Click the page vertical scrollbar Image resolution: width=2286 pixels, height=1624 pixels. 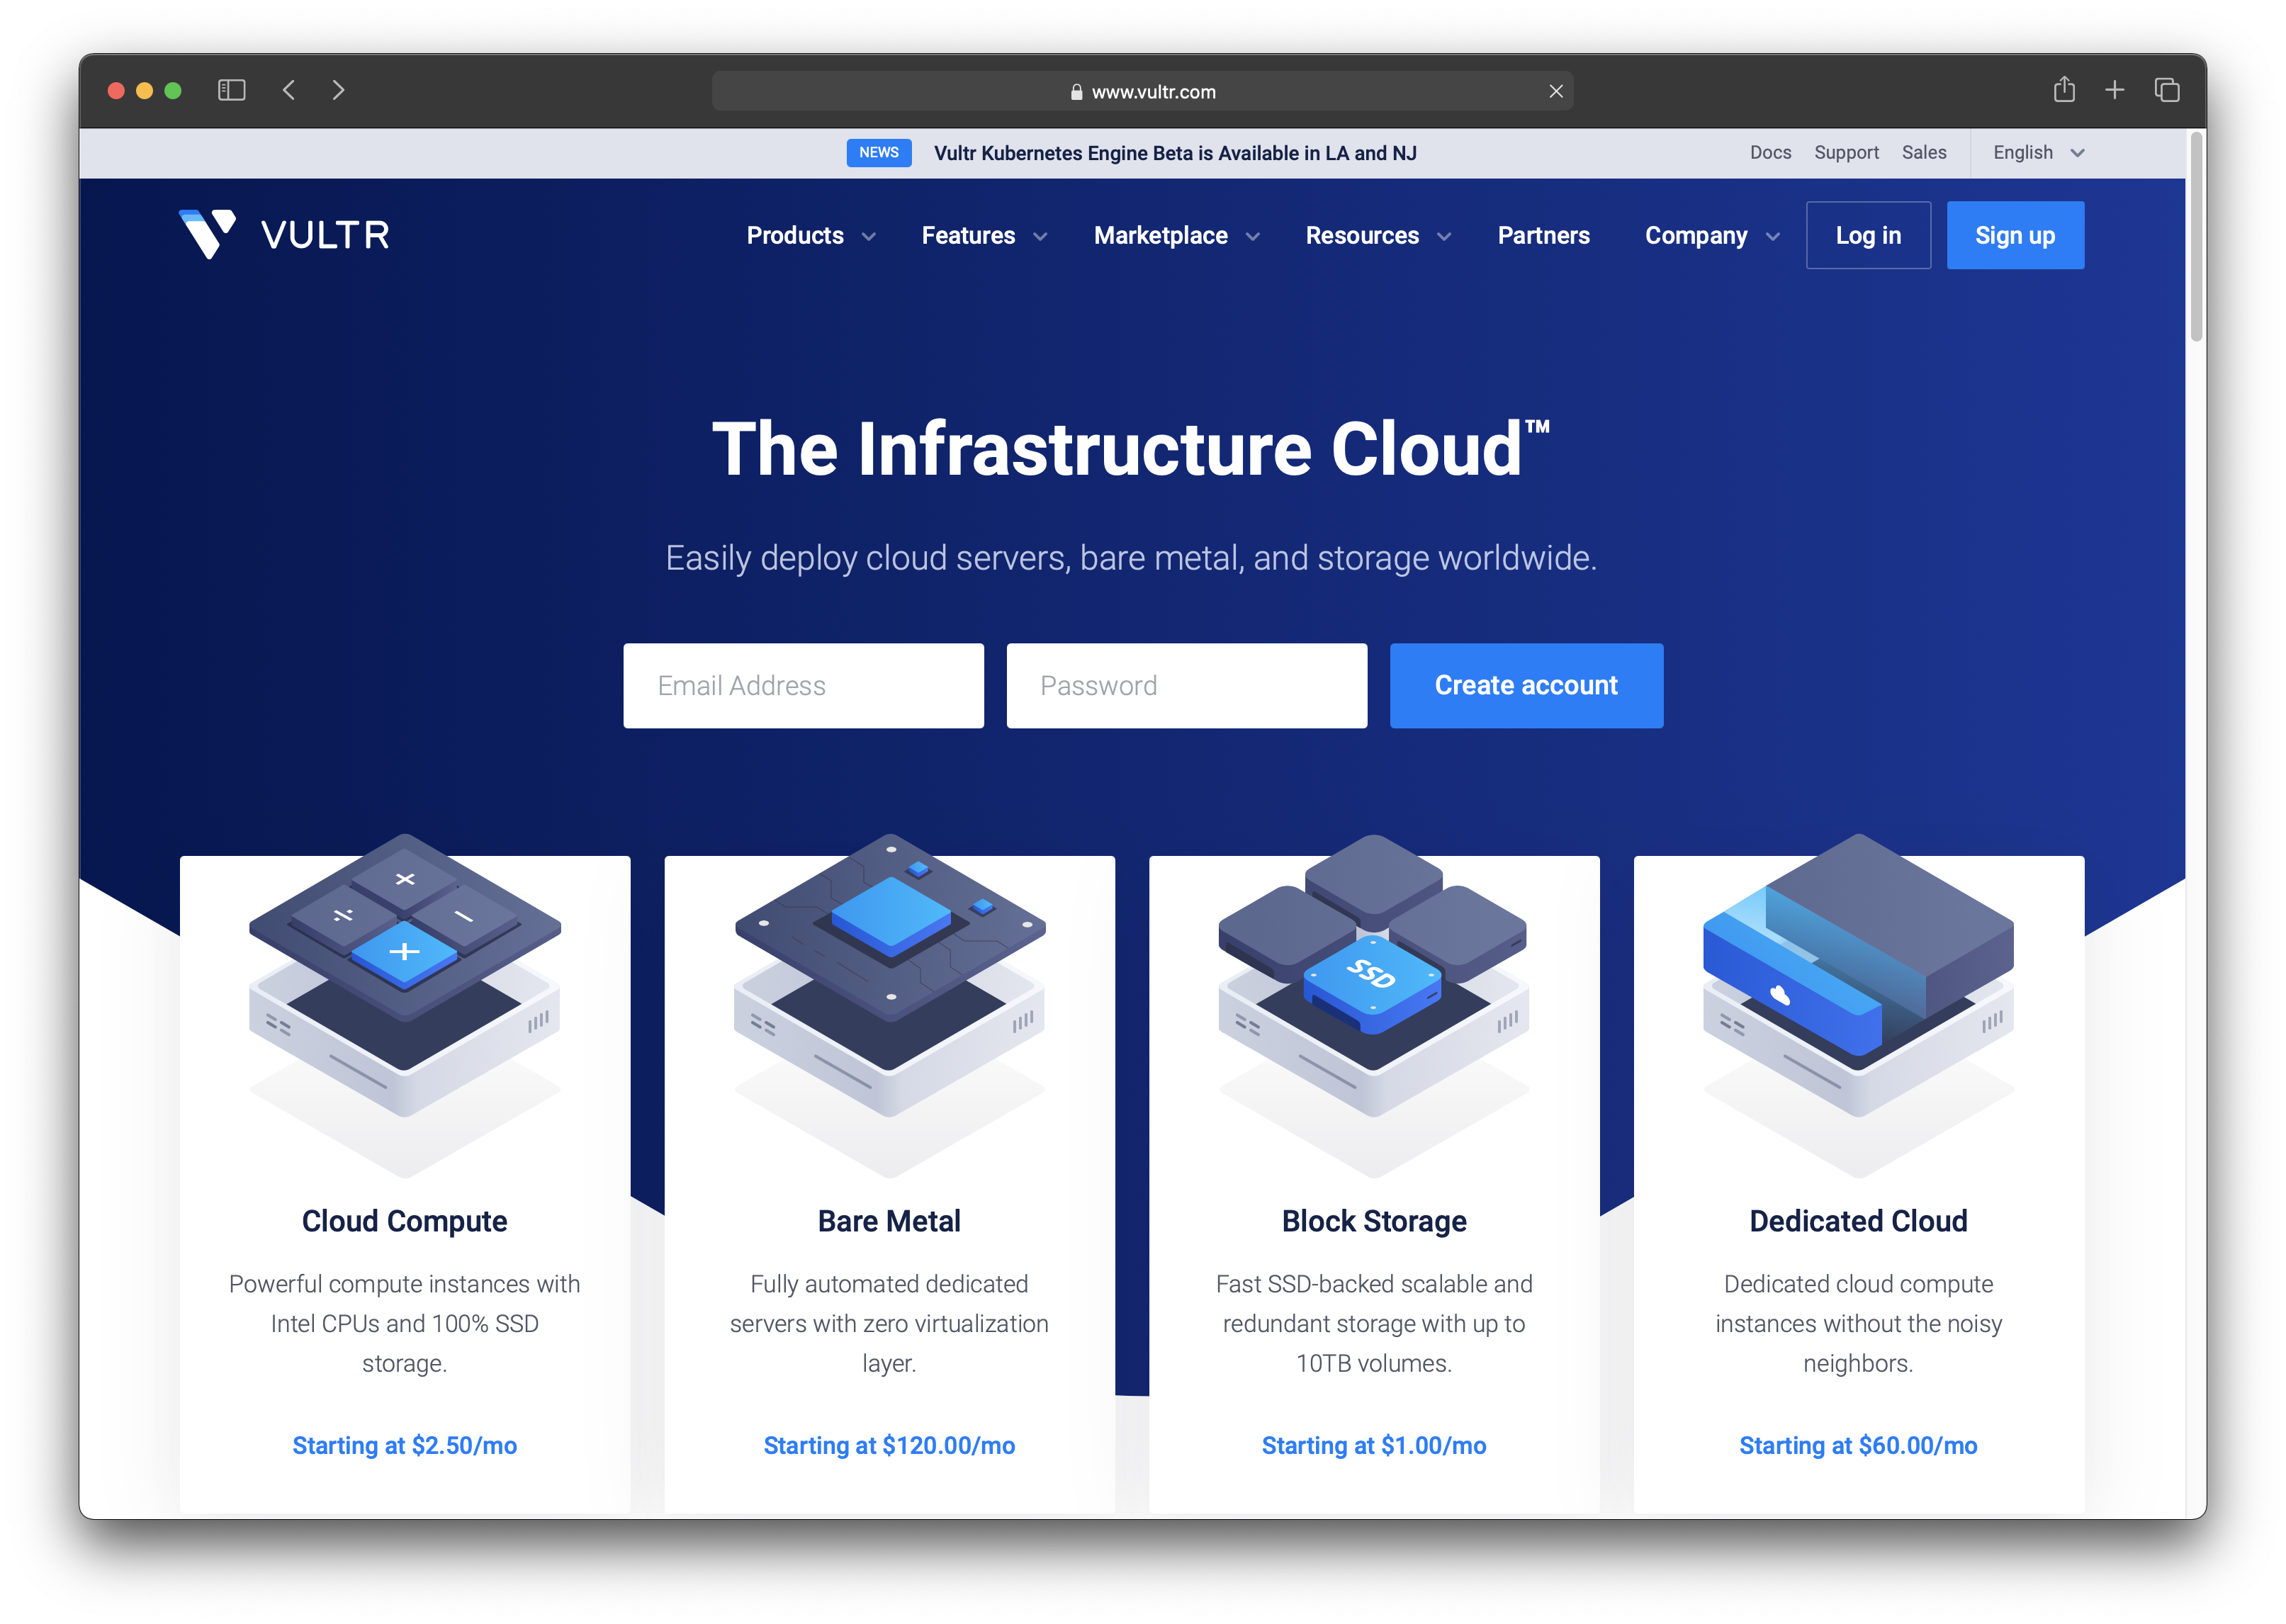coord(2196,238)
